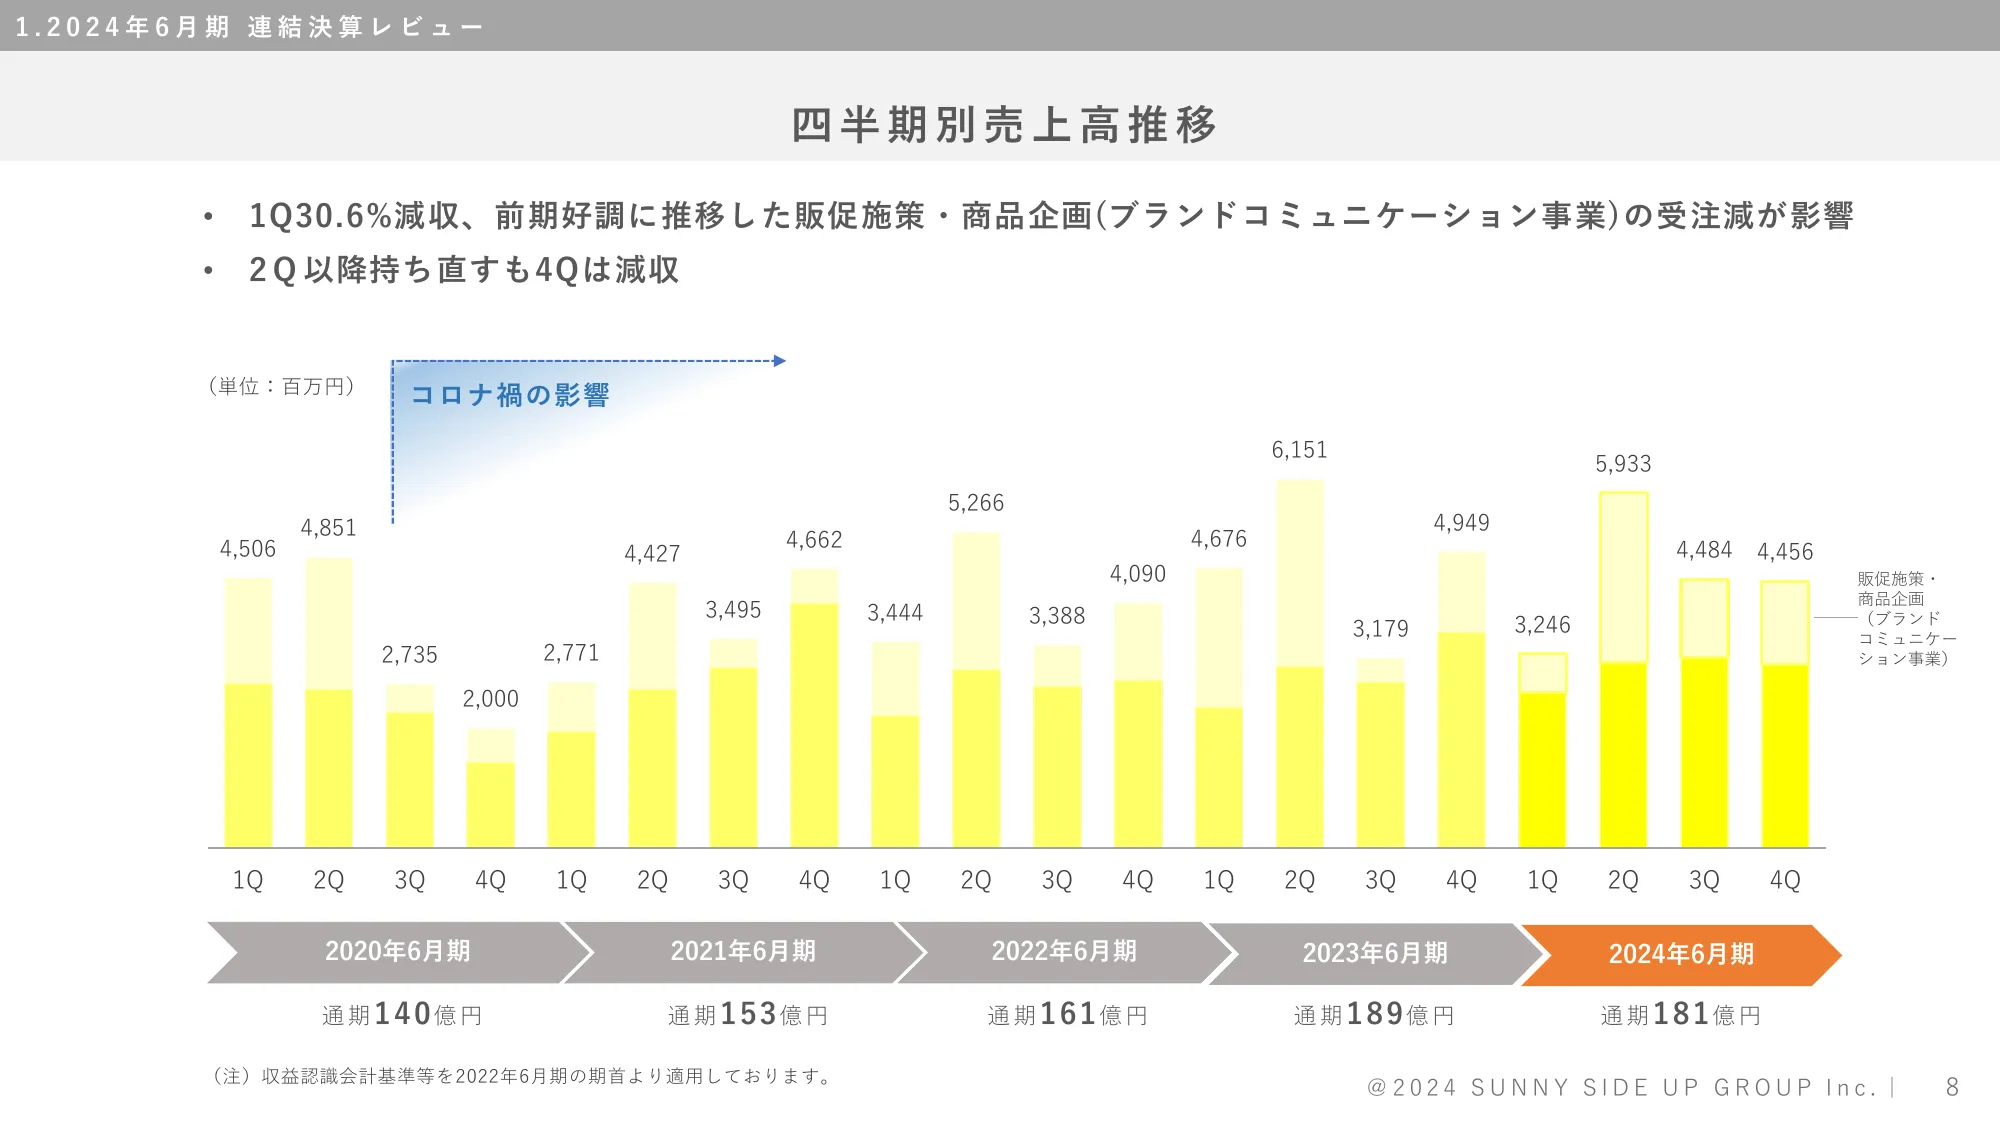Viewport: 2000px width, 1125px height.
Task: Click the bar value 4,676
Action: [x=1220, y=539]
